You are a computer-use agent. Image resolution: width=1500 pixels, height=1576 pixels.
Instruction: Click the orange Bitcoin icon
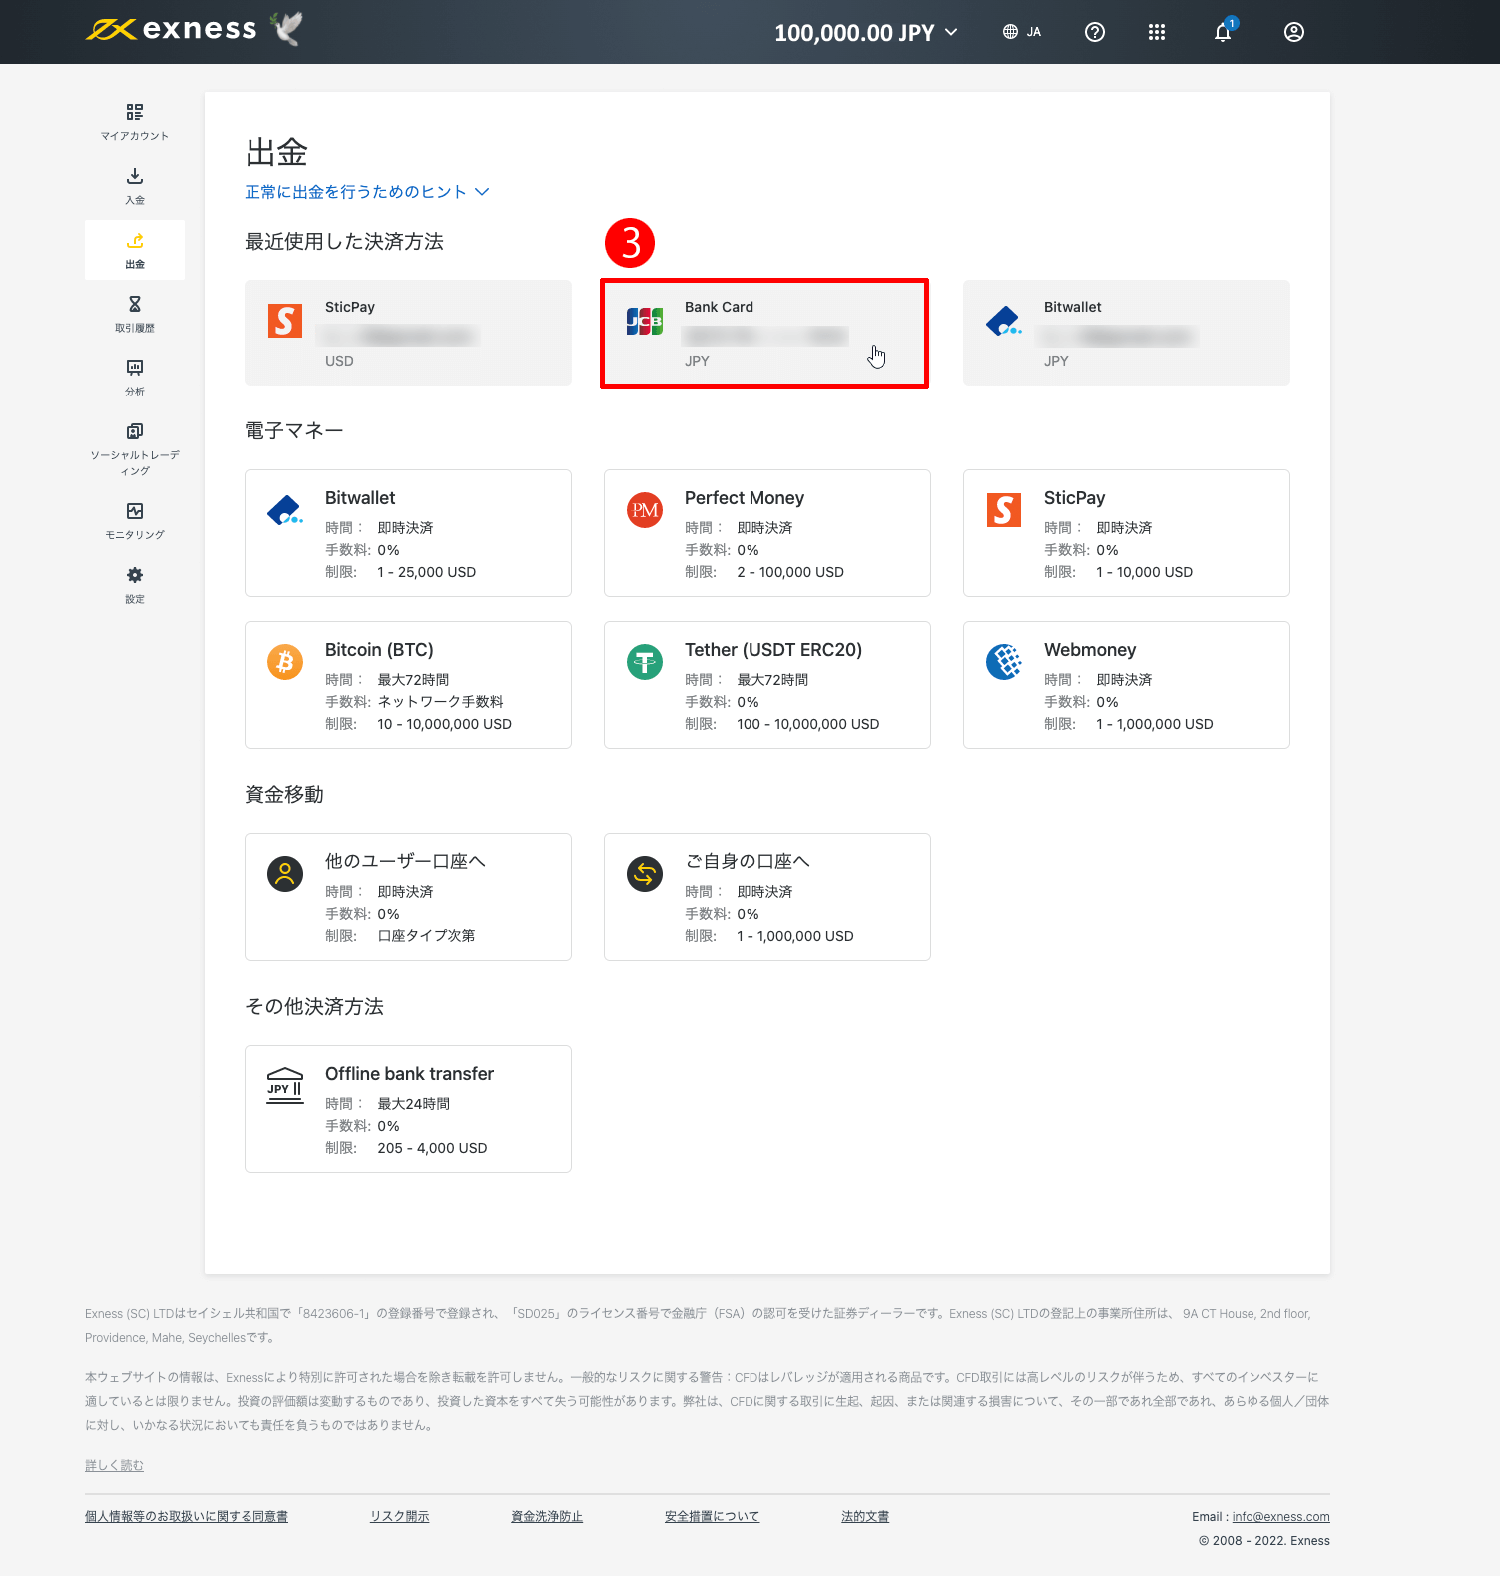(x=285, y=662)
